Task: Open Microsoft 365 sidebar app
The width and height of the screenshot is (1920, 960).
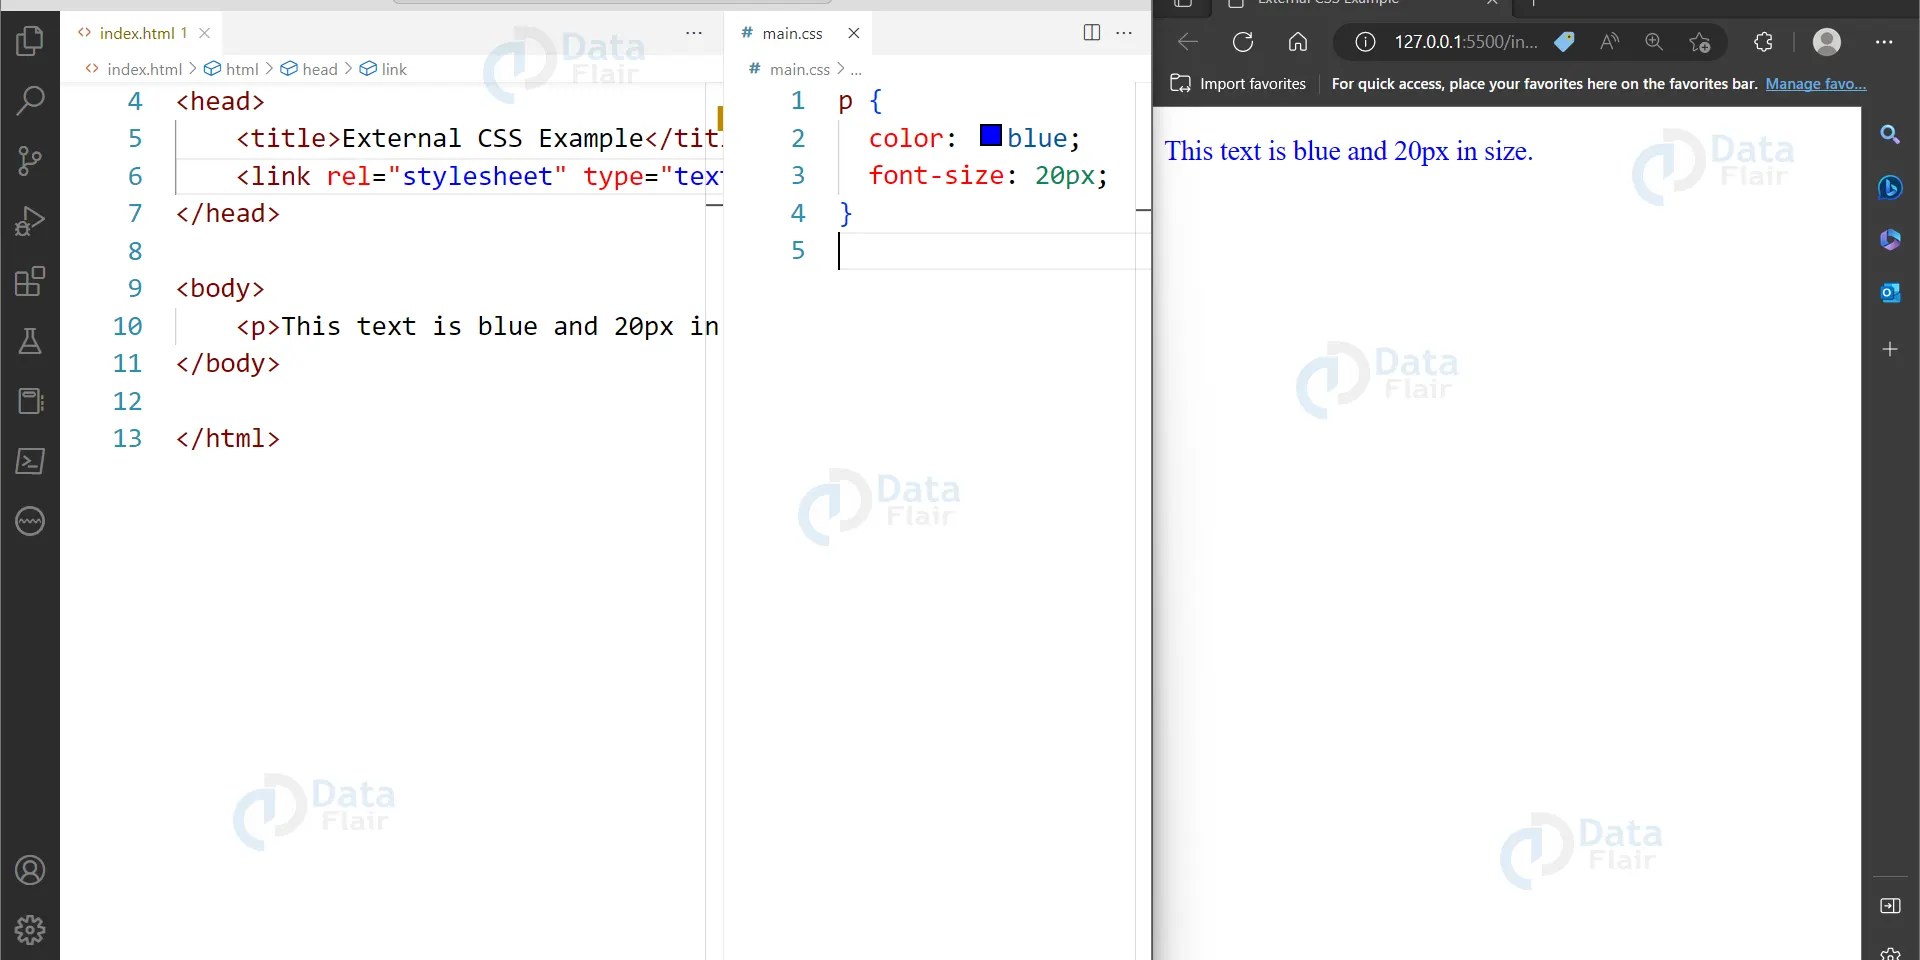Action: pyautogui.click(x=1890, y=240)
